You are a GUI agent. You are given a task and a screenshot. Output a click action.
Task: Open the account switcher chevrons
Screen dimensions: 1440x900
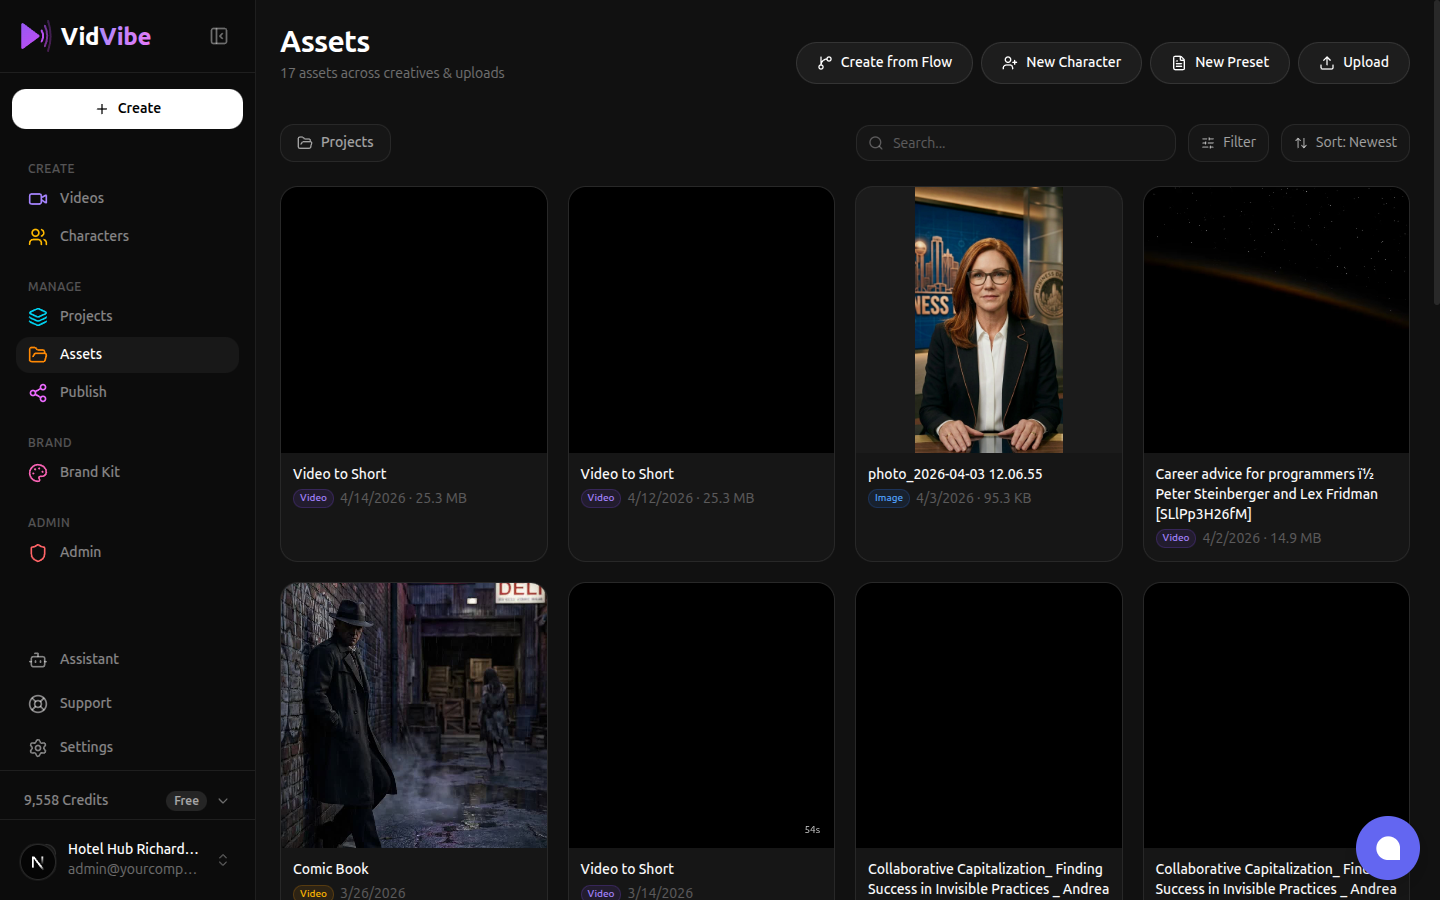tap(223, 860)
